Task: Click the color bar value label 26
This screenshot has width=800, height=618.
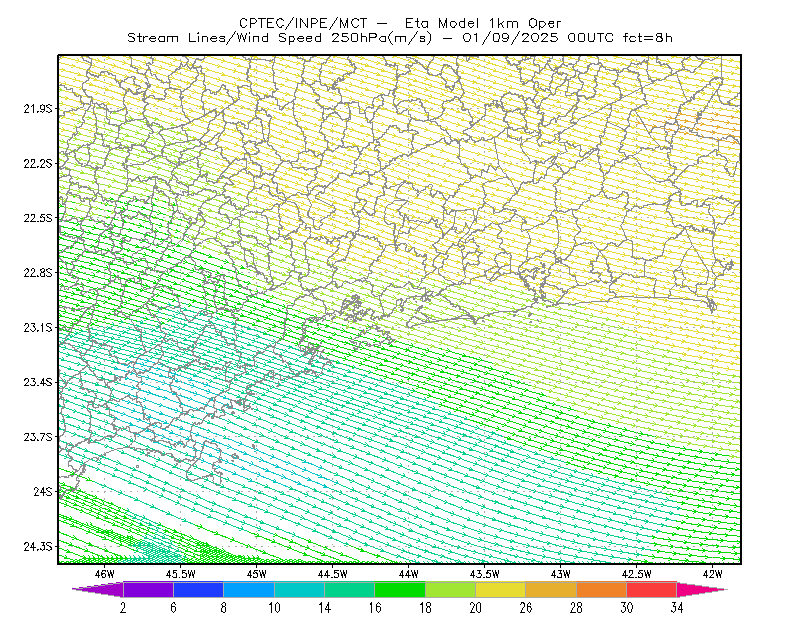Action: click(x=526, y=608)
